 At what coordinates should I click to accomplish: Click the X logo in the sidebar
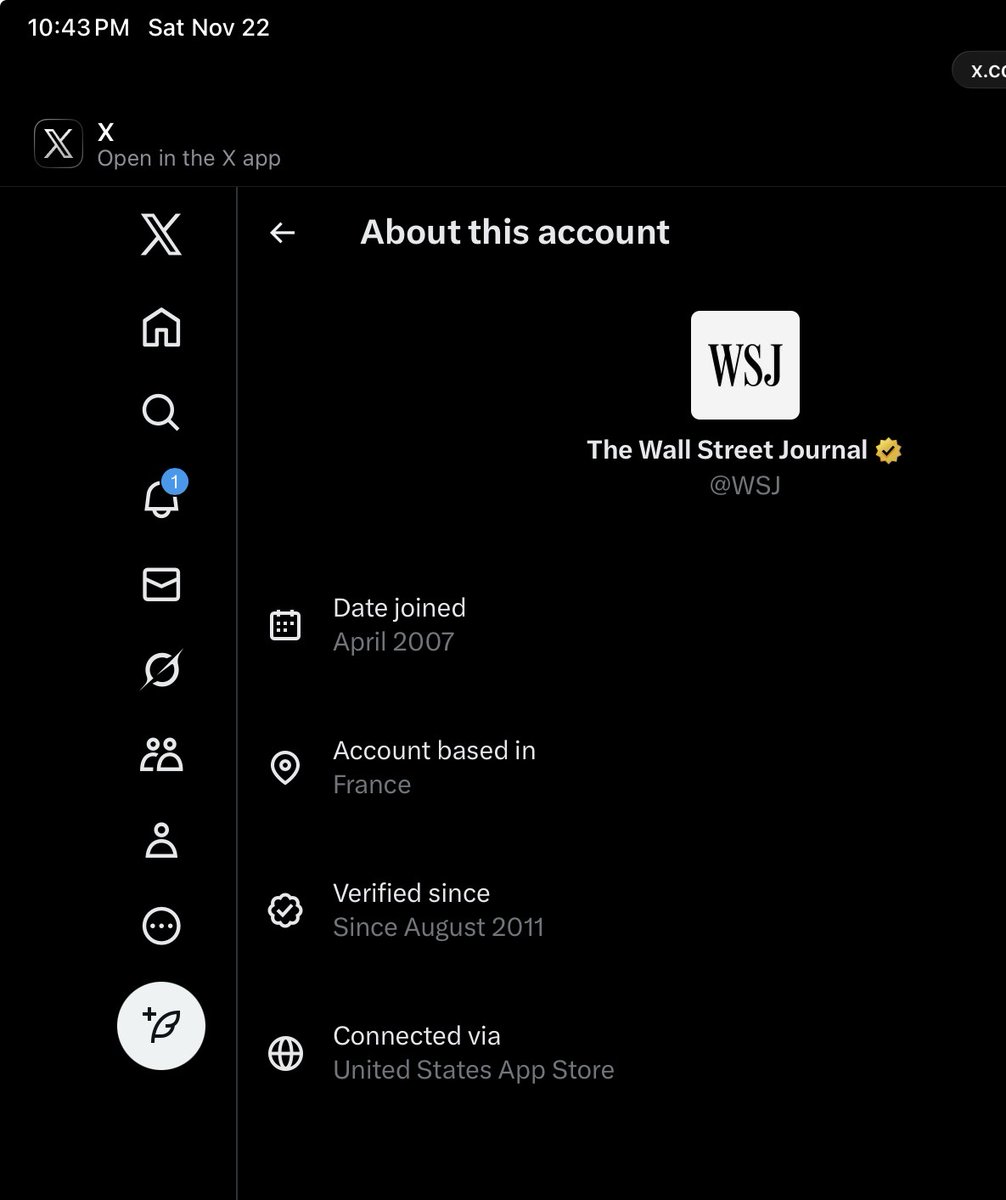click(x=161, y=236)
